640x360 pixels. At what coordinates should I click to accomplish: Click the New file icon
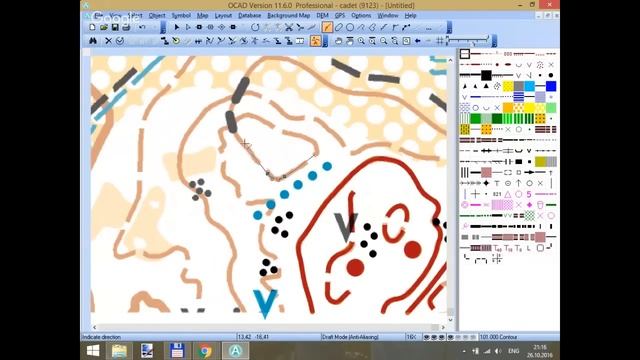point(92,27)
